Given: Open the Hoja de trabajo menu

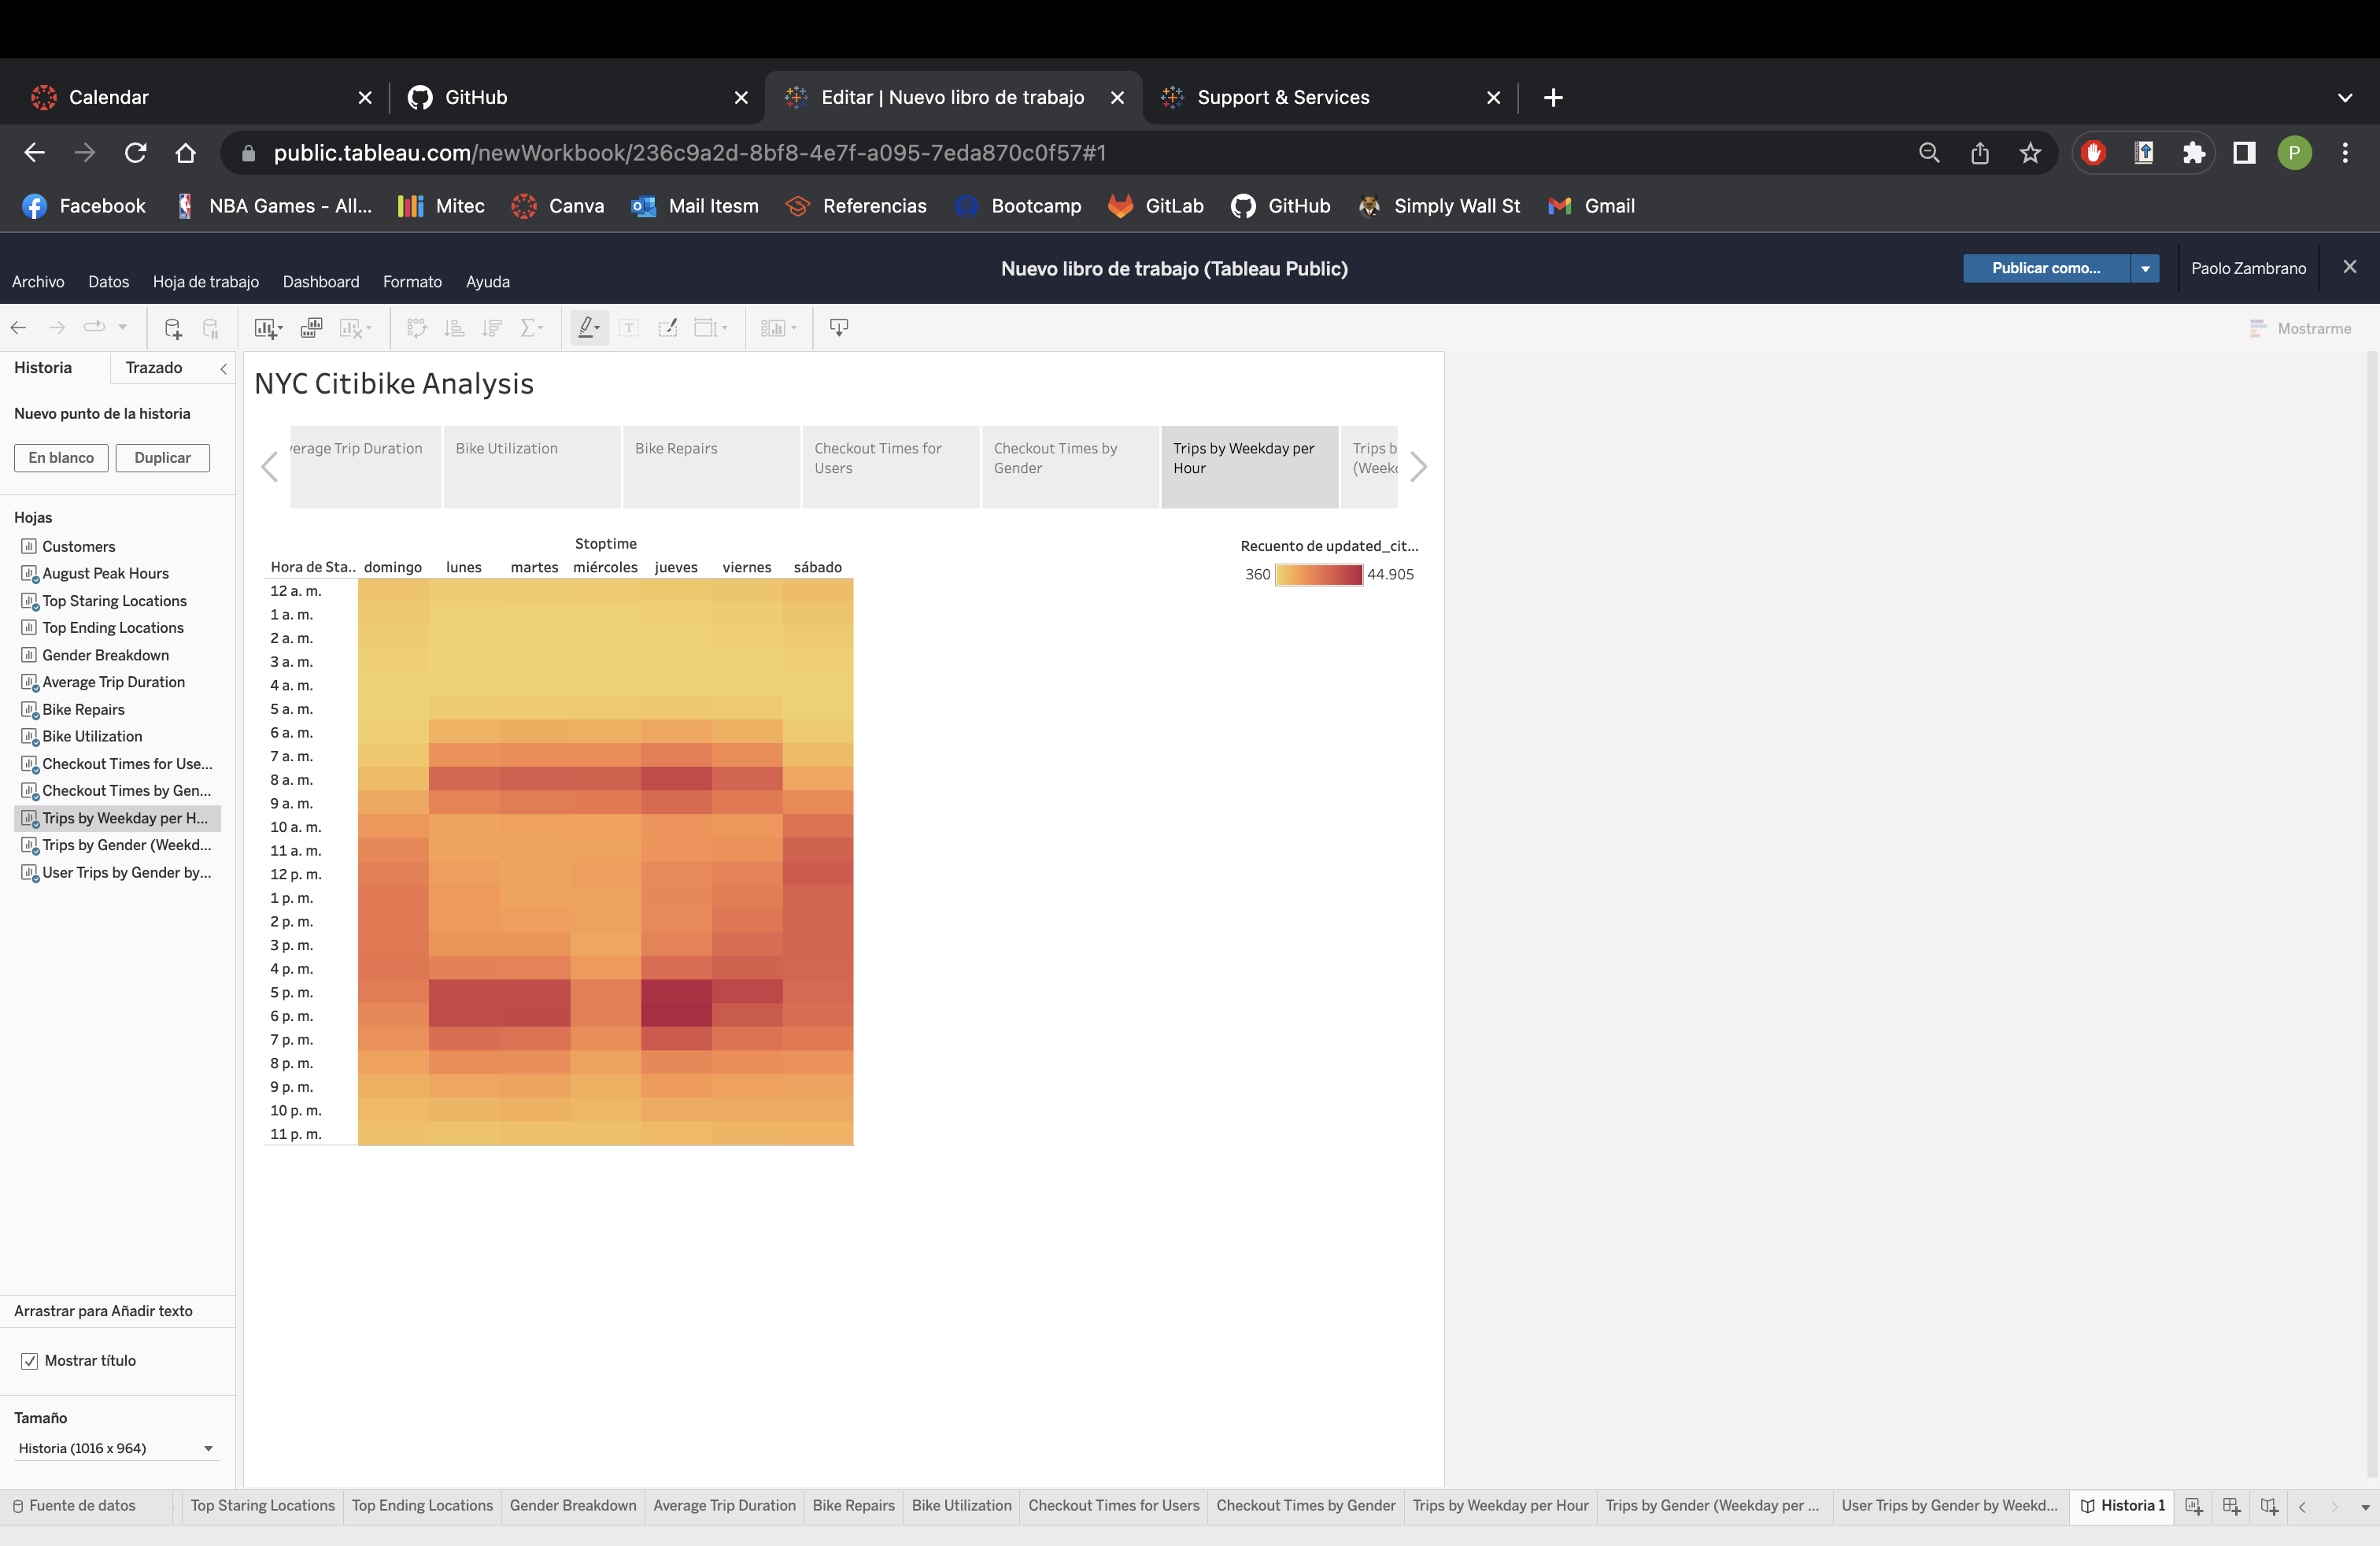Looking at the screenshot, I should (x=205, y=282).
